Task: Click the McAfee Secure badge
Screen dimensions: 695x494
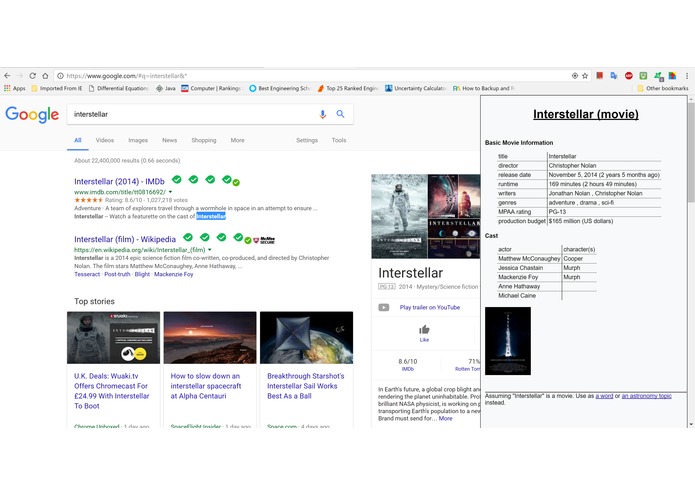Action: pos(264,240)
